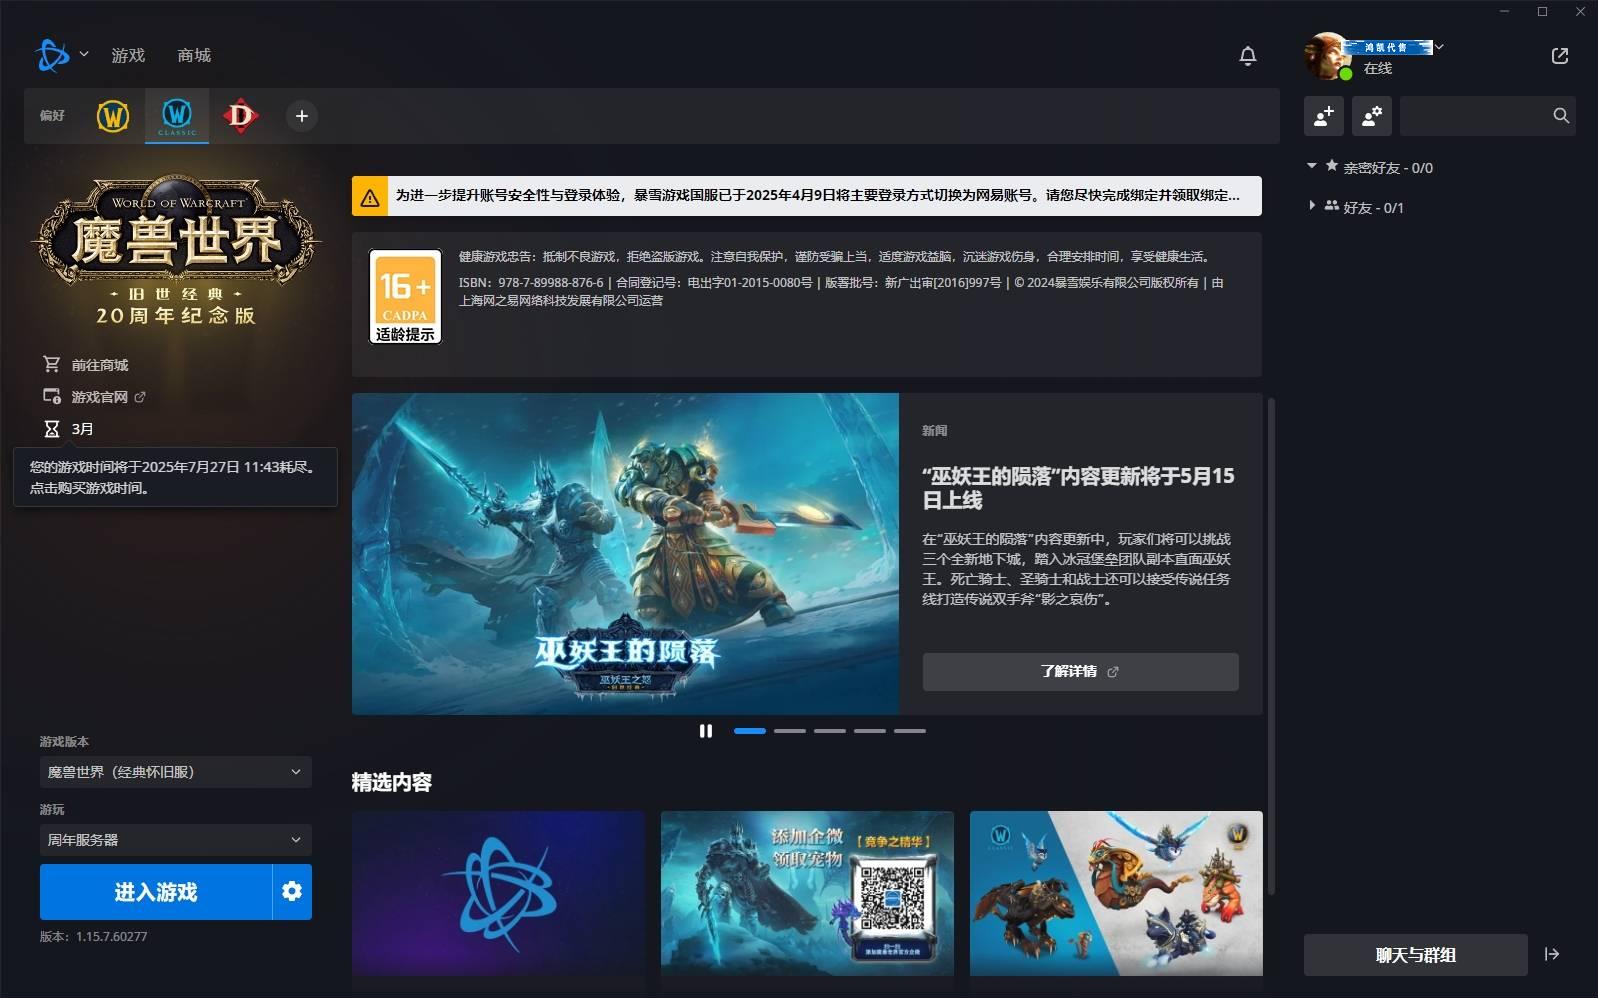Open the 商城 menu
Image resolution: width=1598 pixels, height=998 pixels.
[x=194, y=56]
